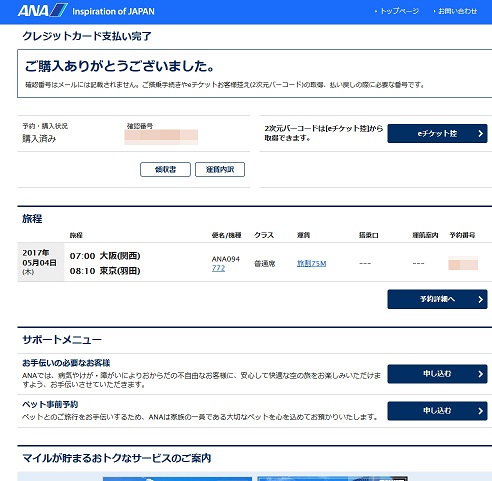492x481 pixels.
Task: Click the blurred reservation number in the itinerary row
Action: point(463,263)
